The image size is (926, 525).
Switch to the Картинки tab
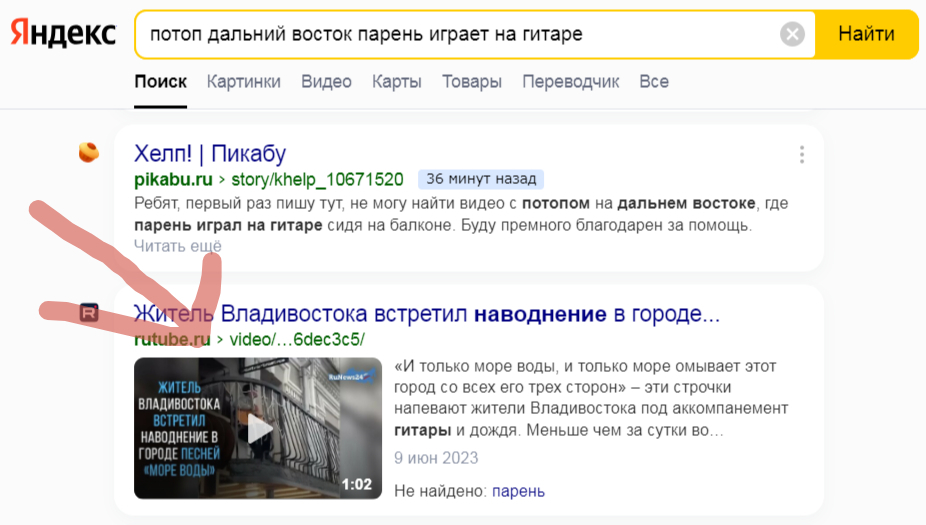(x=243, y=81)
